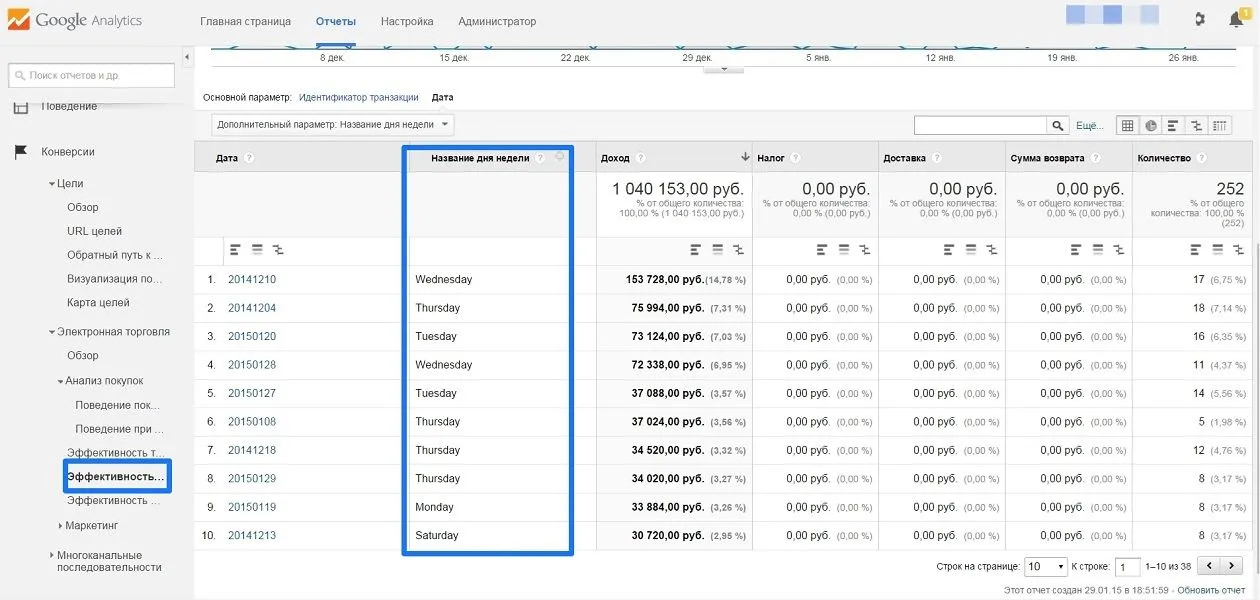Collapse the left sidebar with the arrow handle

pos(186,57)
